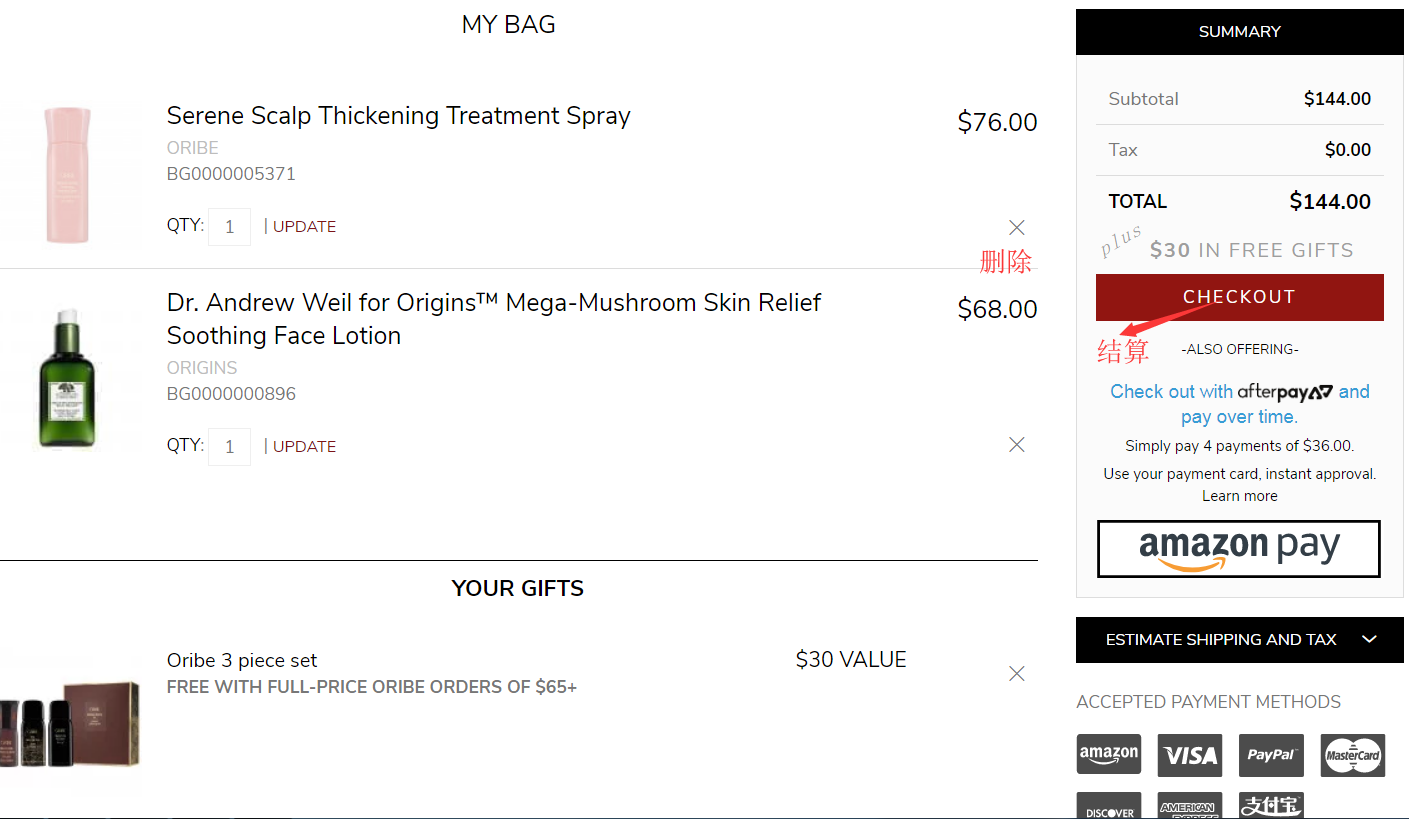
Task: Click the Alipay payment icon
Action: pos(1271,806)
